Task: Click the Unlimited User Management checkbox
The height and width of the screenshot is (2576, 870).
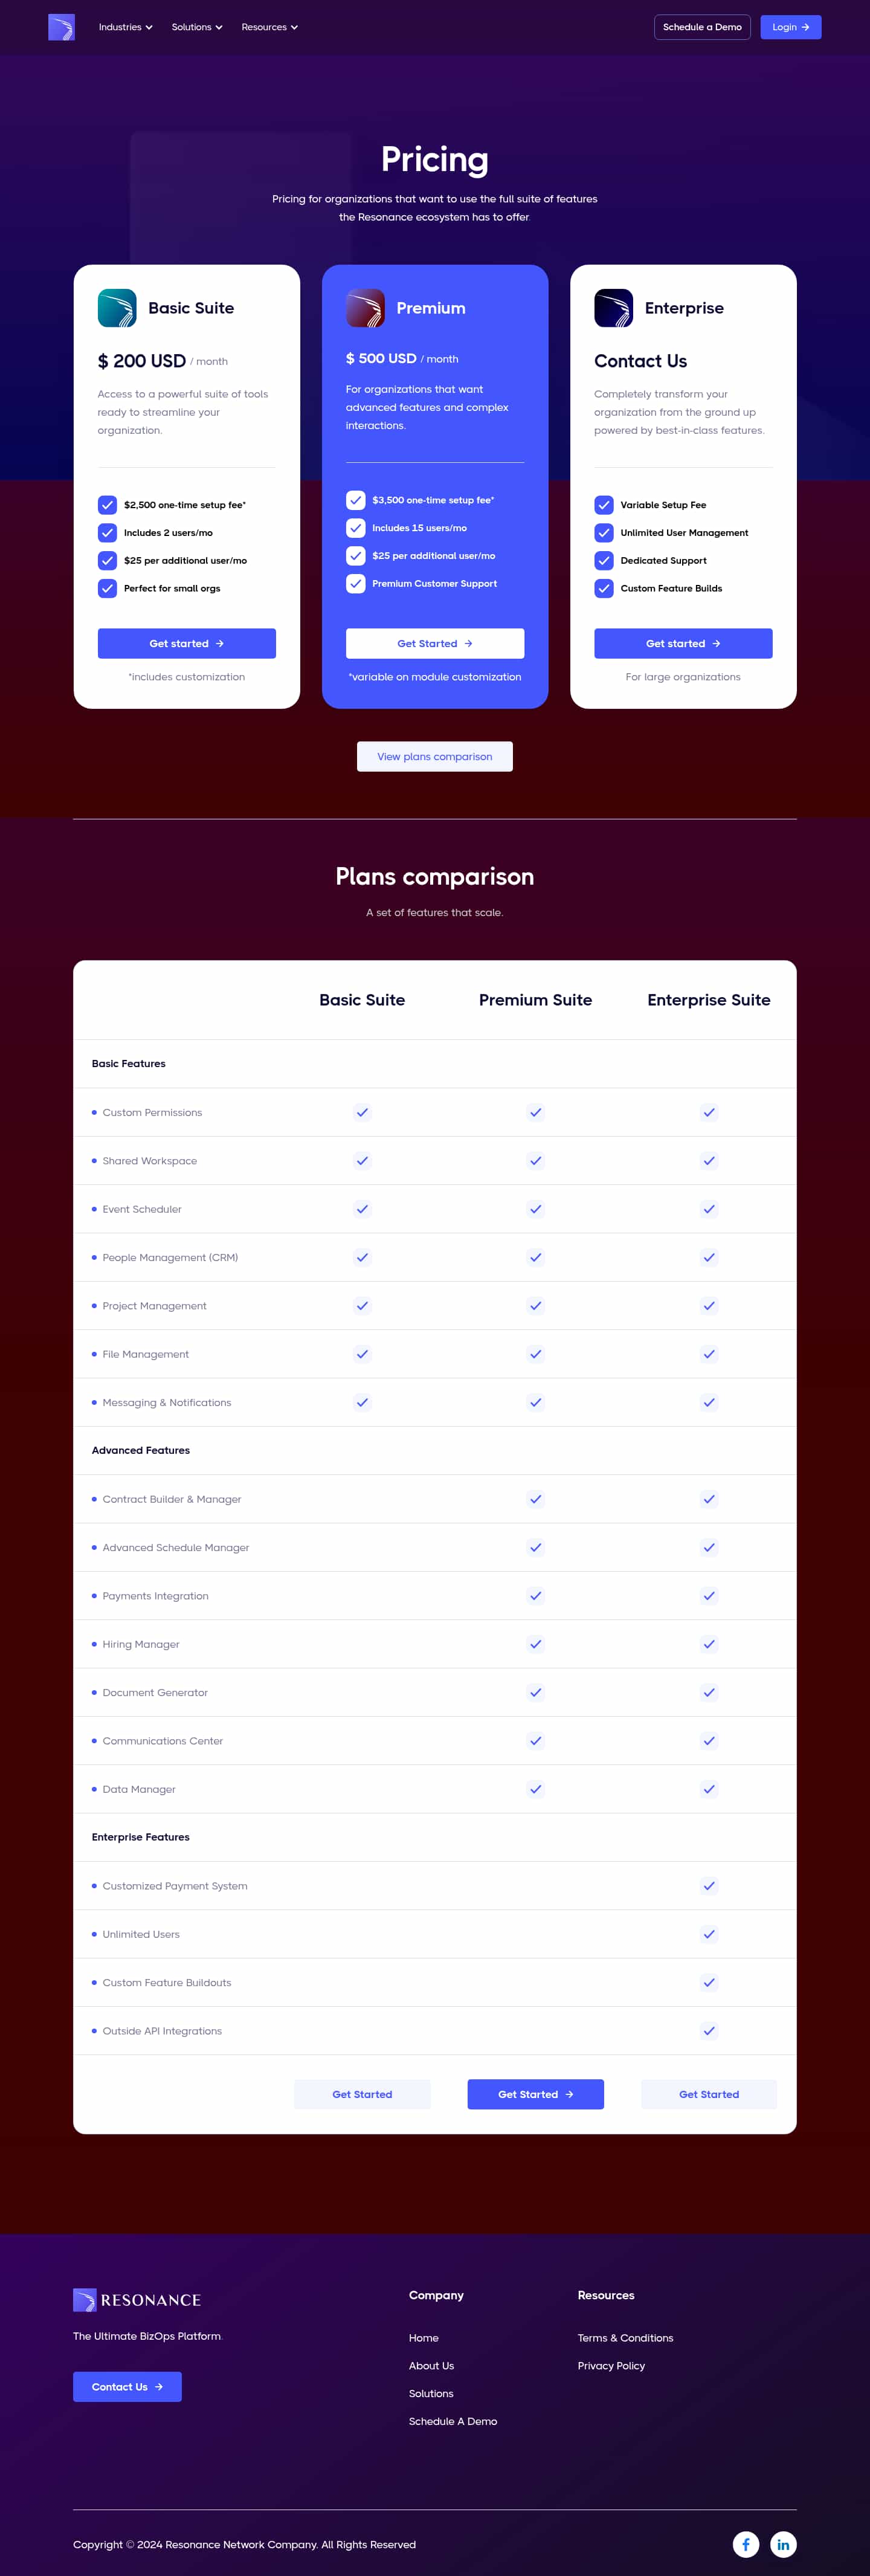Action: pos(603,533)
